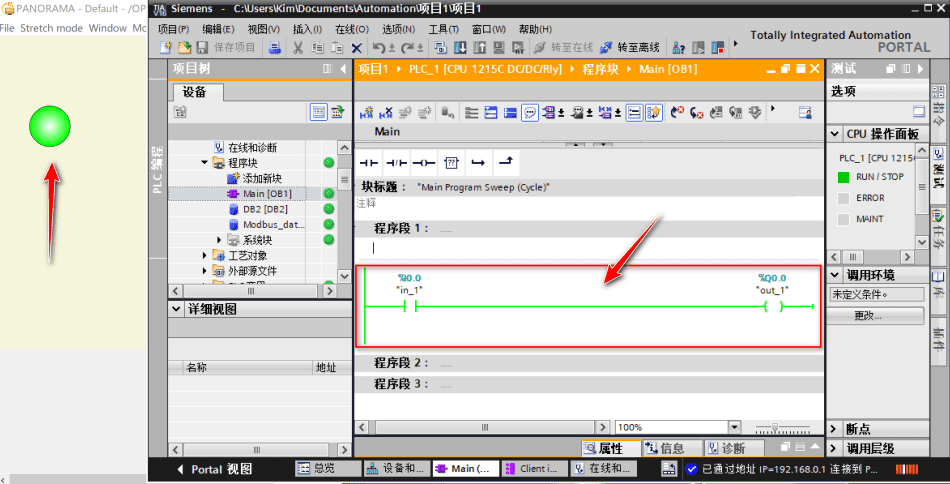The height and width of the screenshot is (484, 950).
Task: Click the 更改... button
Action: tap(874, 316)
